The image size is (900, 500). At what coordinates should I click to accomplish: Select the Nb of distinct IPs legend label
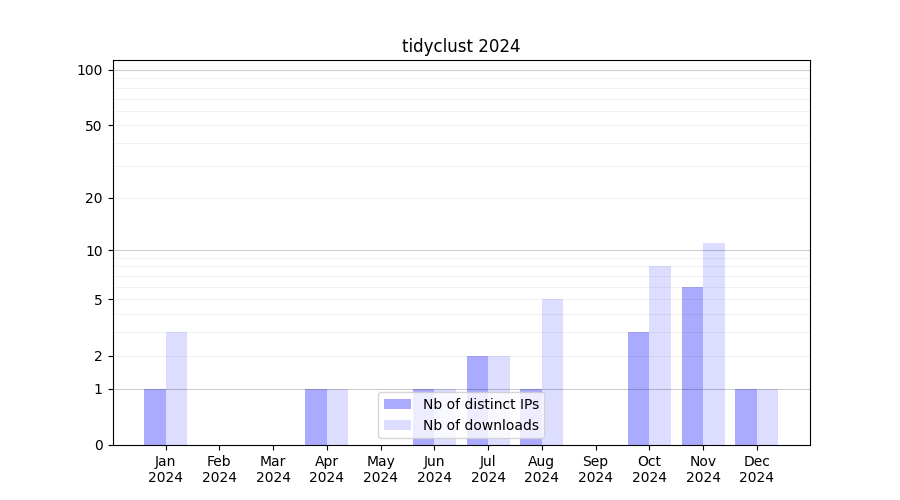click(x=480, y=404)
